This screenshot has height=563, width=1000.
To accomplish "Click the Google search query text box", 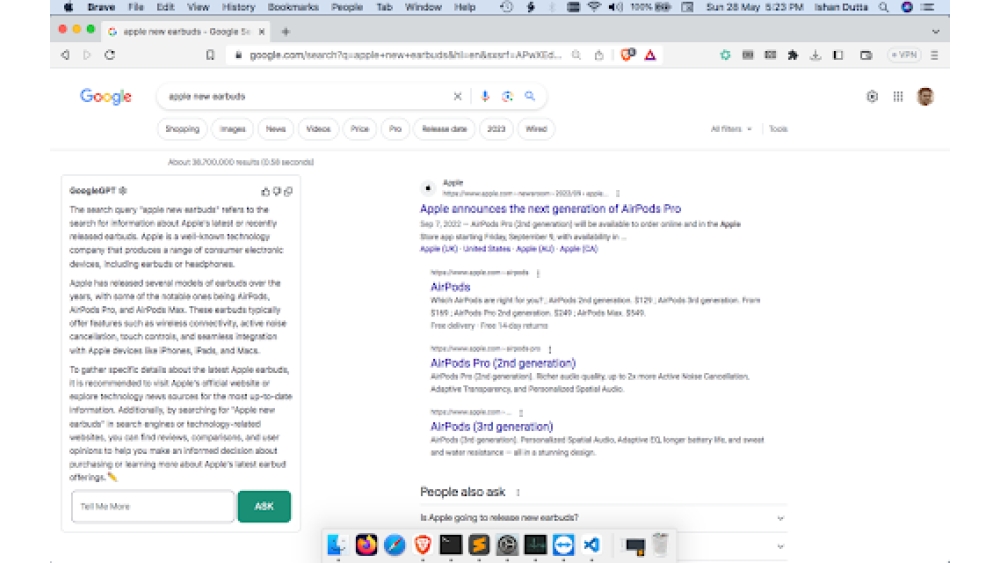I will click(x=306, y=96).
